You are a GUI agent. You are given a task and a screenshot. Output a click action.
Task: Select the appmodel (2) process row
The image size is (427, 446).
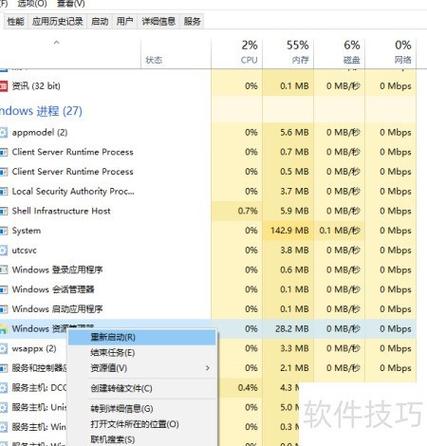coord(208,133)
